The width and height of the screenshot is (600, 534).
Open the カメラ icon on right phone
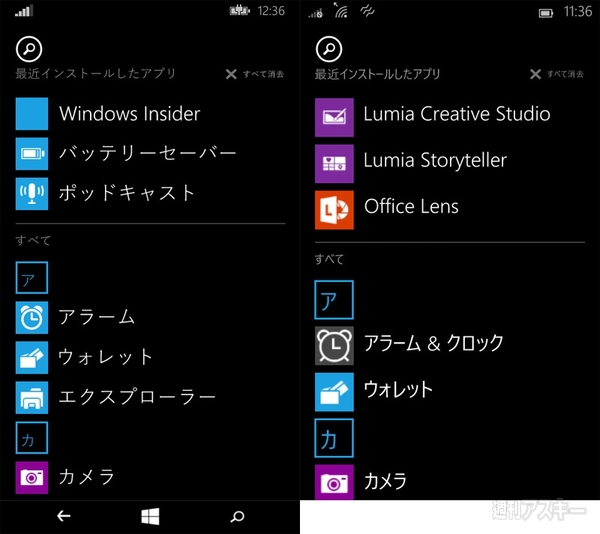pyautogui.click(x=334, y=482)
